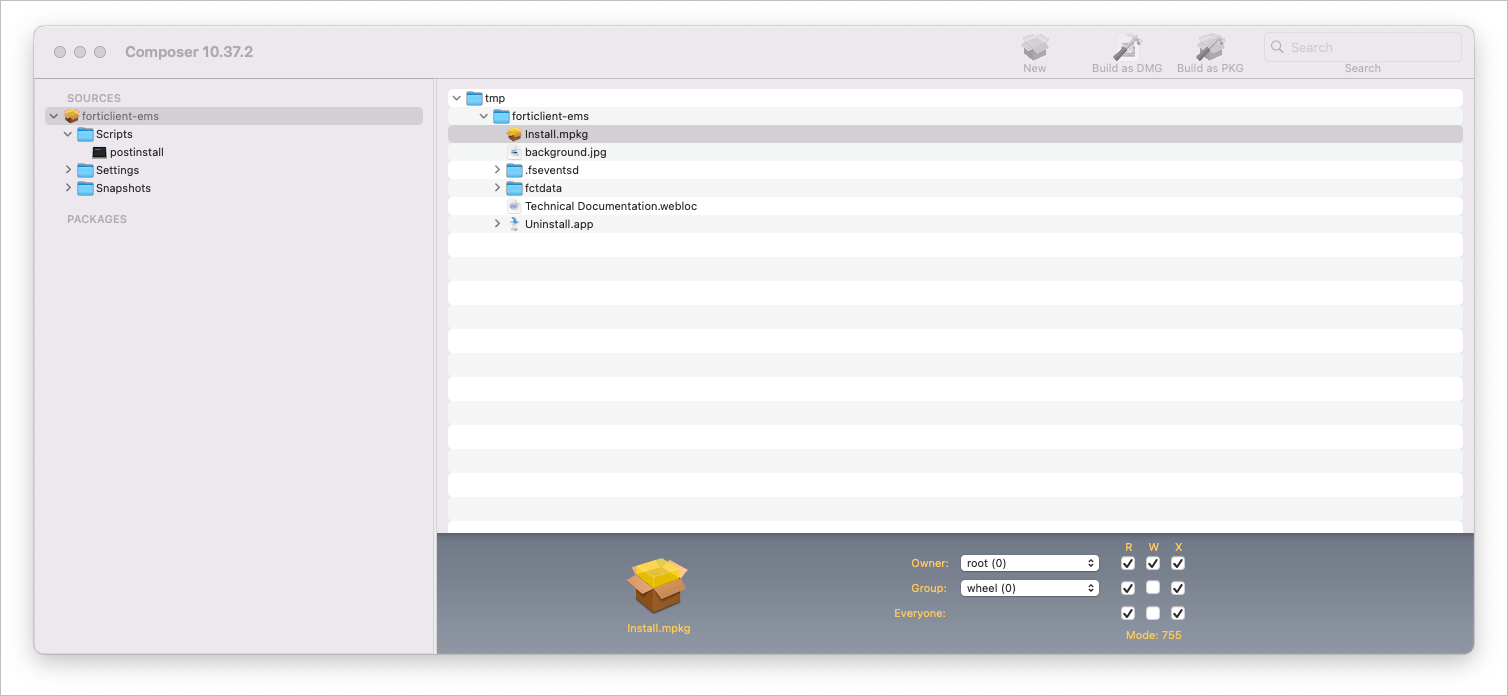
Task: Expand the Settings folder chevron
Action: 68,170
